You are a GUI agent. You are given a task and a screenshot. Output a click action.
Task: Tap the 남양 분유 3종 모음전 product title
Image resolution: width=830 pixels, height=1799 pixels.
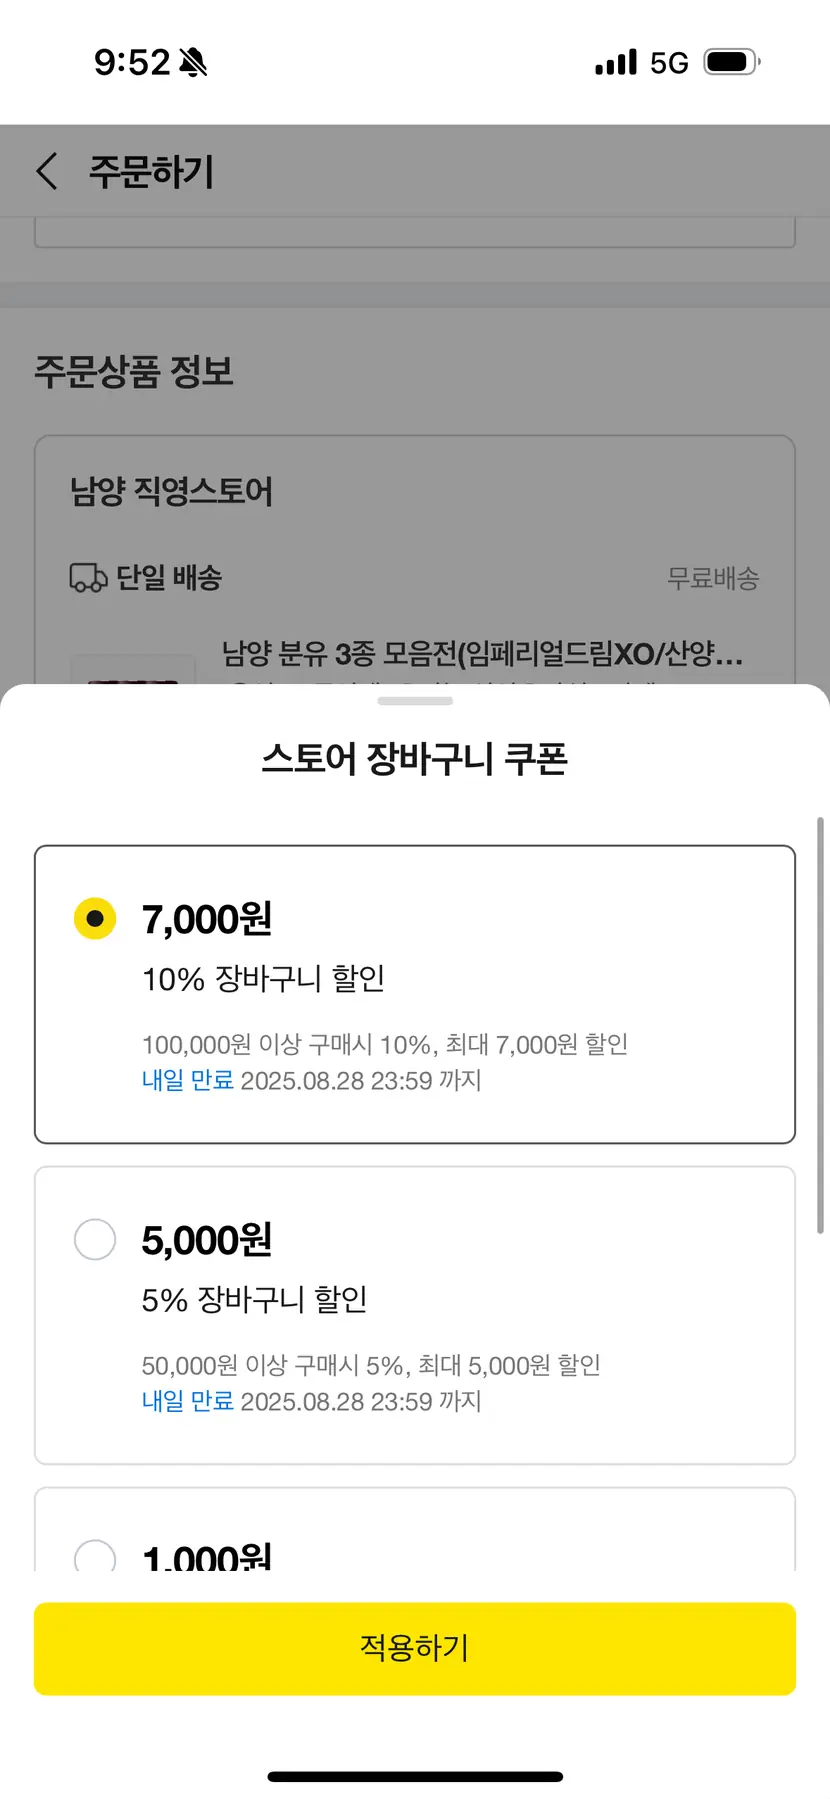point(482,654)
